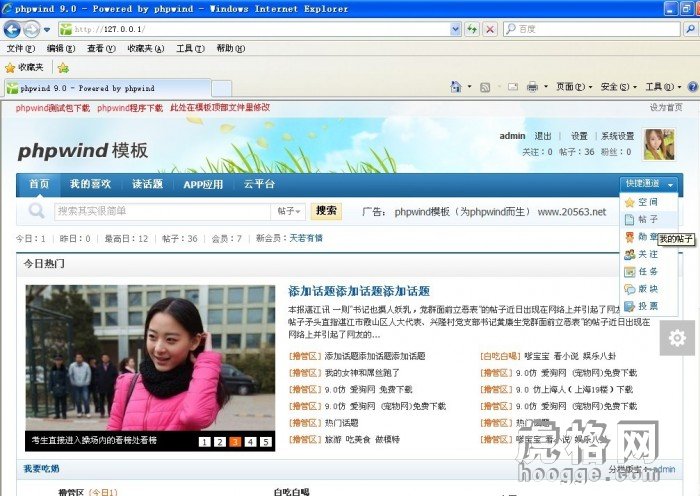Click the 搜索其实很简单 search field
Screen dimensions: 700x496
(162, 211)
